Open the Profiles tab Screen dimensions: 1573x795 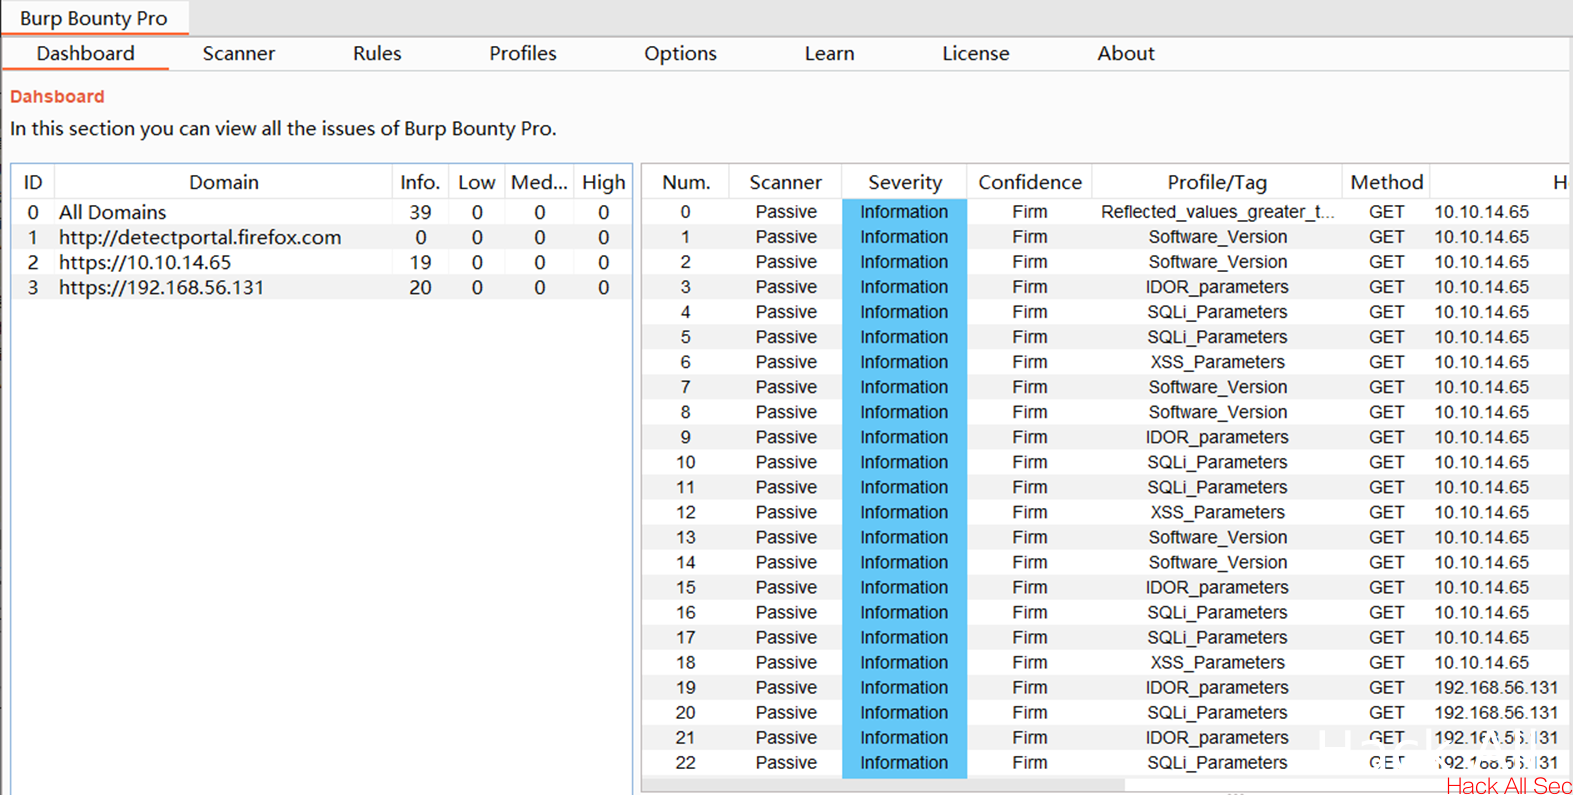click(x=523, y=54)
